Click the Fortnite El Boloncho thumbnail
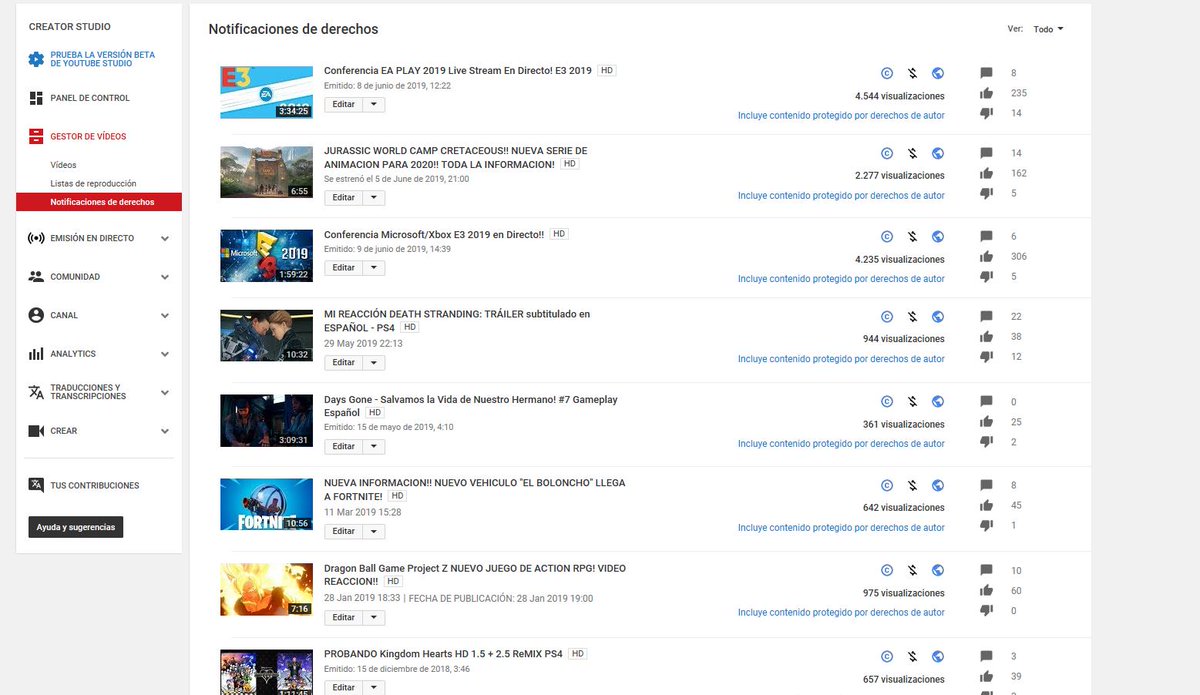1200x695 pixels. tap(266, 504)
